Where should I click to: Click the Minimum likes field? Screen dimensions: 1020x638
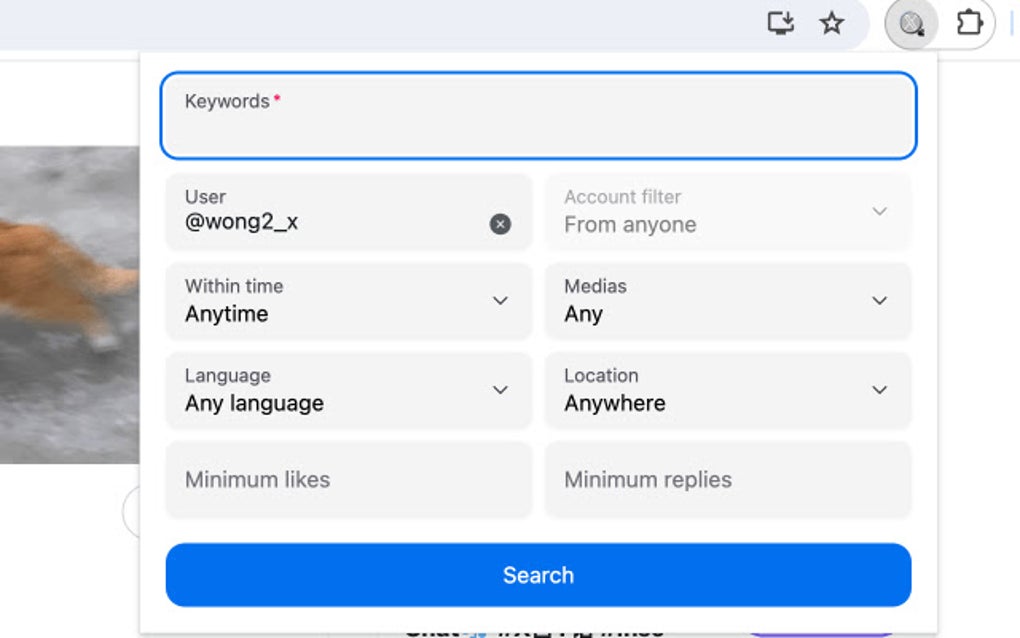click(x=348, y=480)
